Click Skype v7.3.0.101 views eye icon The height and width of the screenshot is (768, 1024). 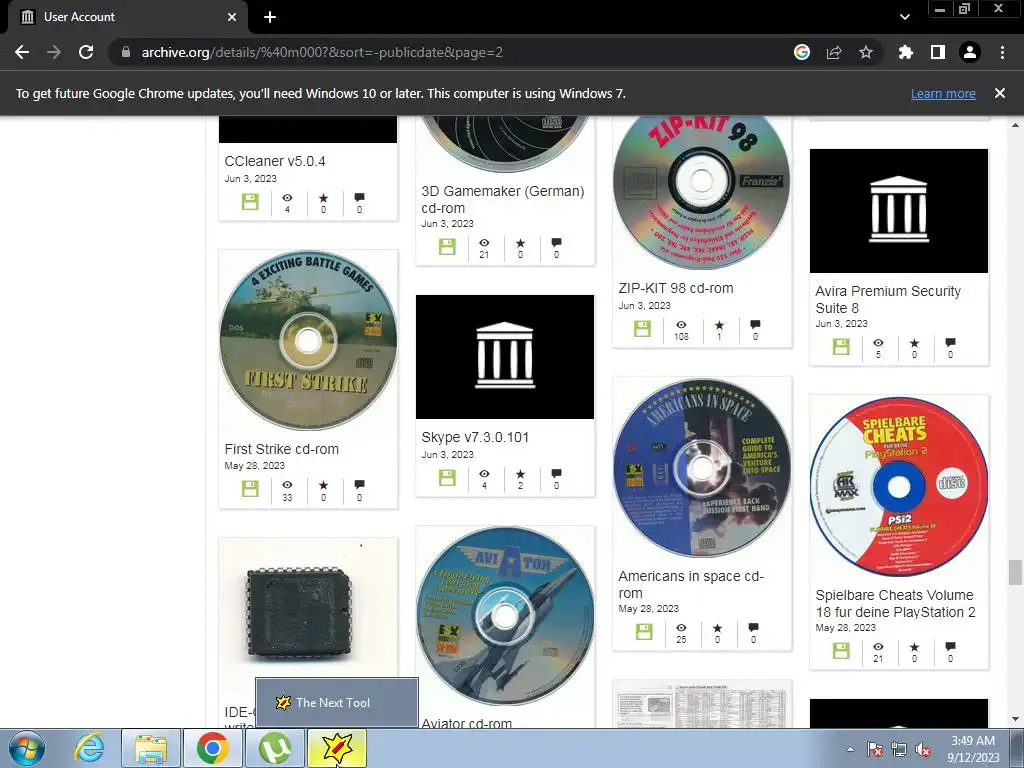484,474
